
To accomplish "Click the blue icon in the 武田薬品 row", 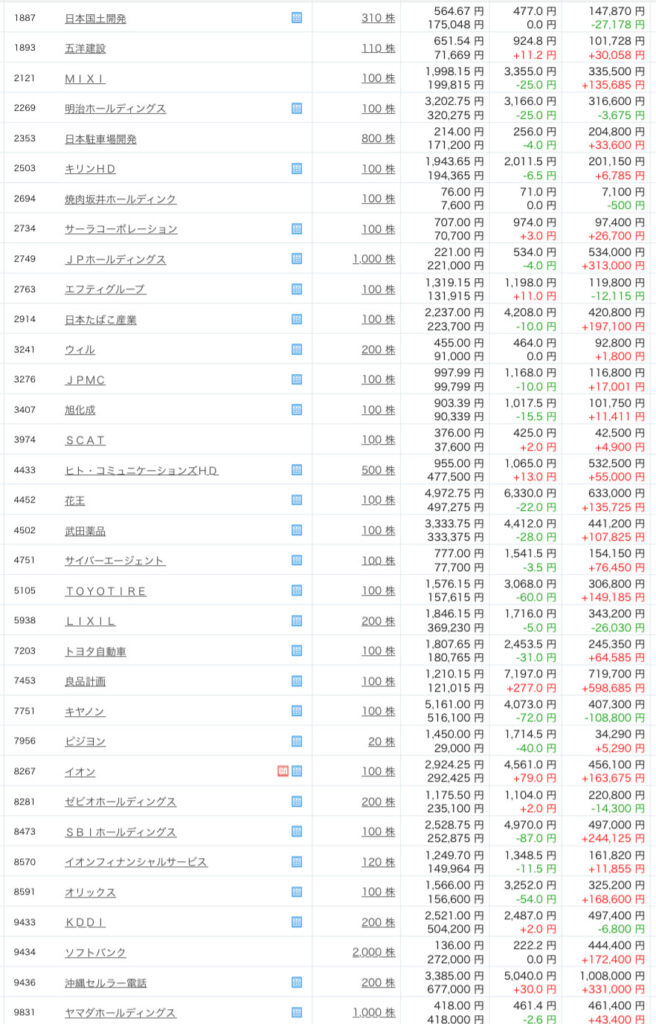I will click(297, 530).
